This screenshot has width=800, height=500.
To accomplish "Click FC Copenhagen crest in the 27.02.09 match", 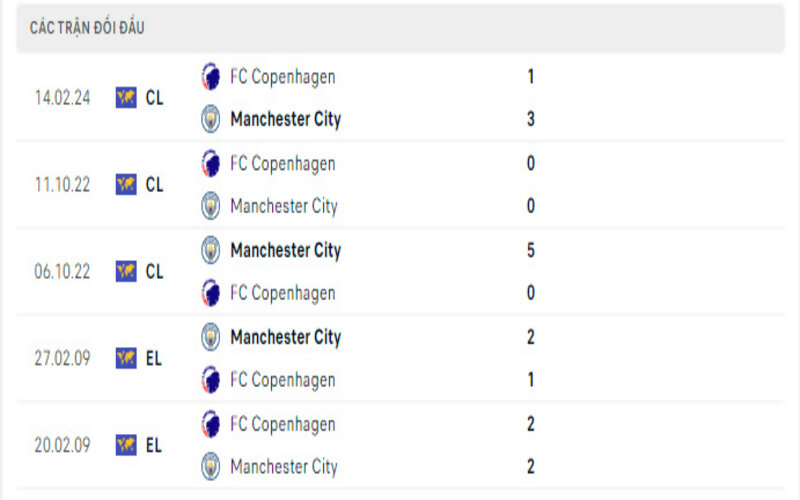I will click(211, 380).
